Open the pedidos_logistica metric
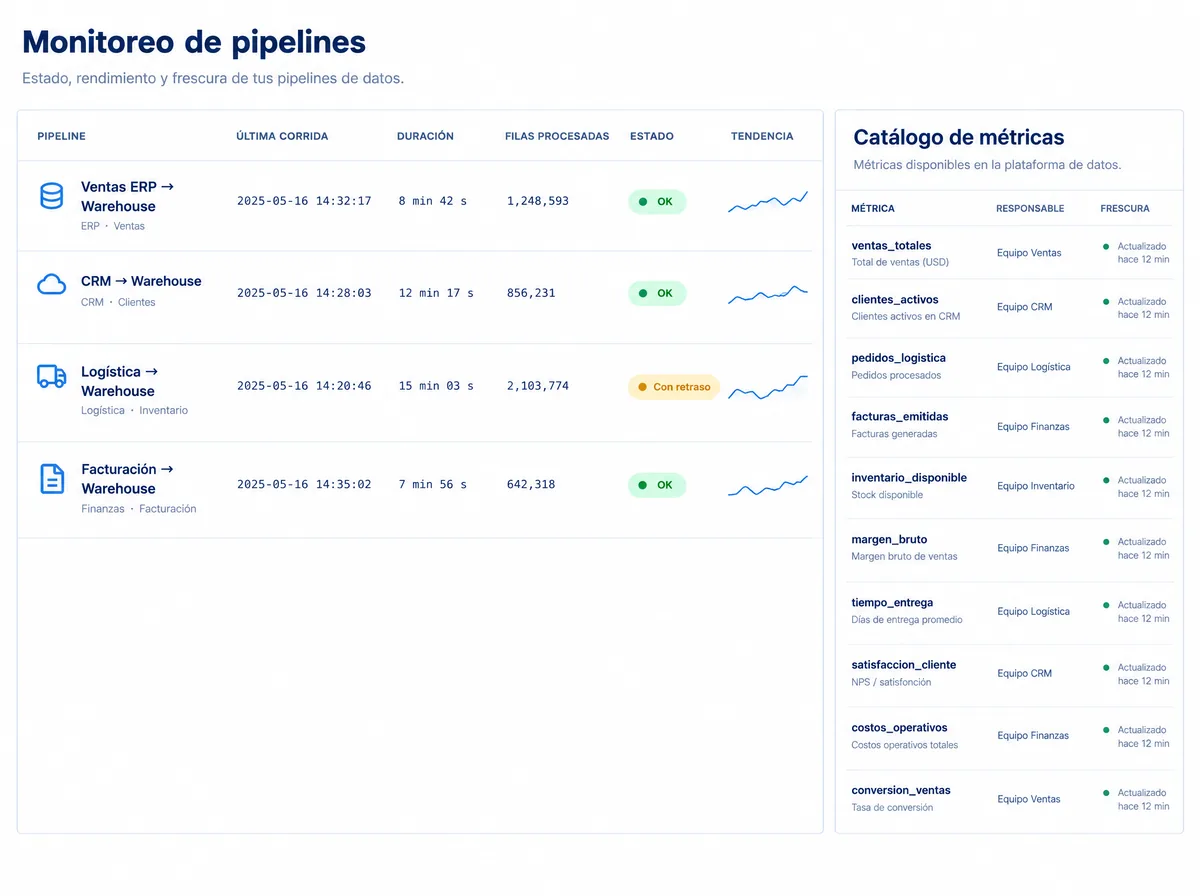 click(x=898, y=358)
